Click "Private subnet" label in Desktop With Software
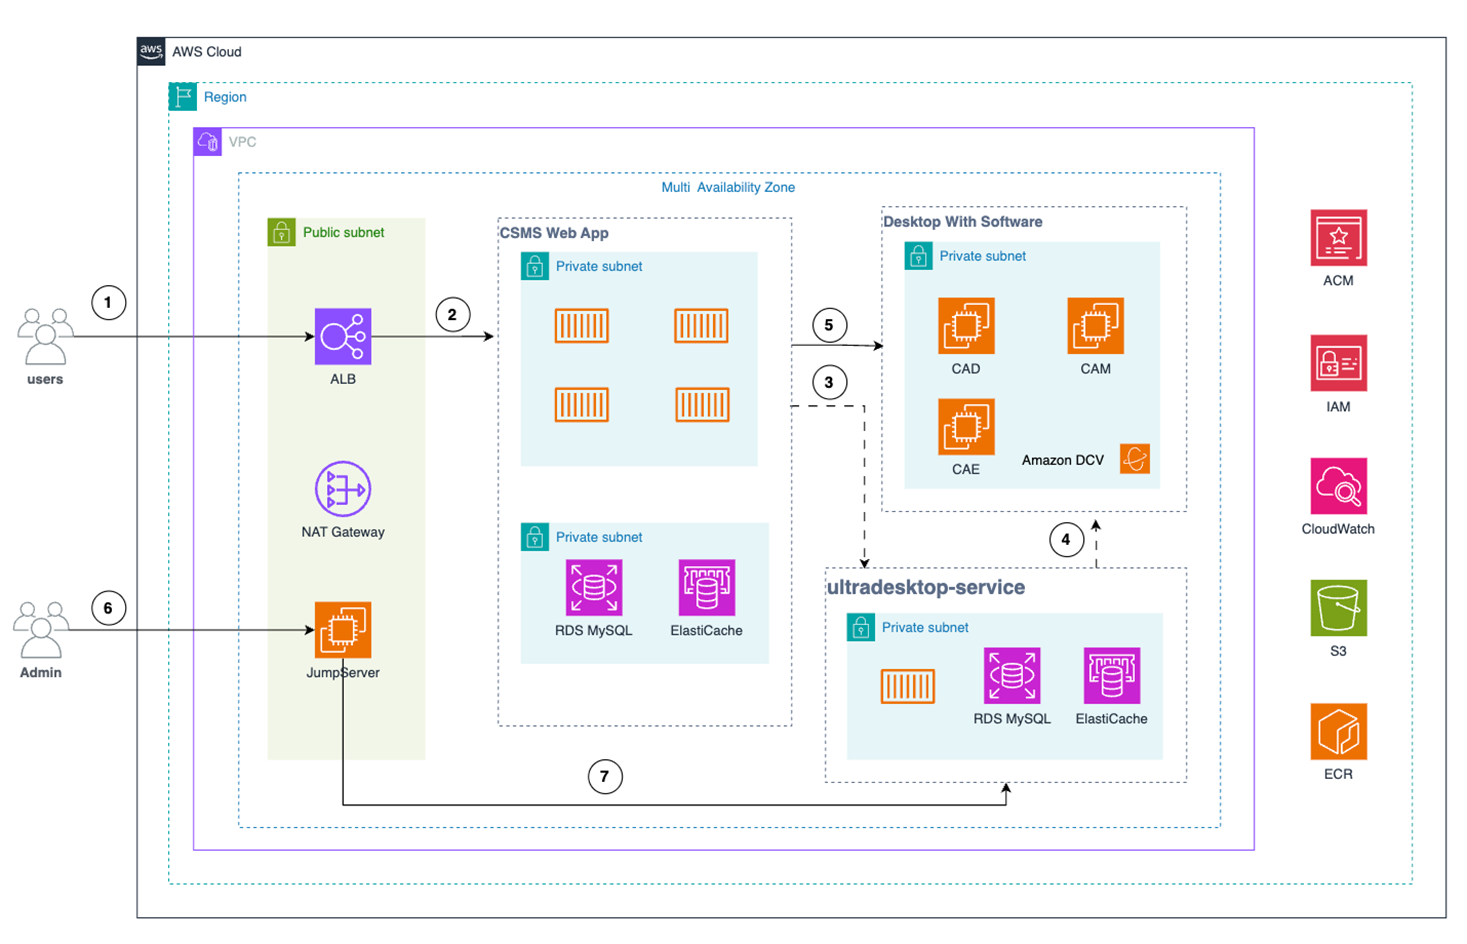Image resolution: width=1467 pixels, height=944 pixels. (983, 256)
